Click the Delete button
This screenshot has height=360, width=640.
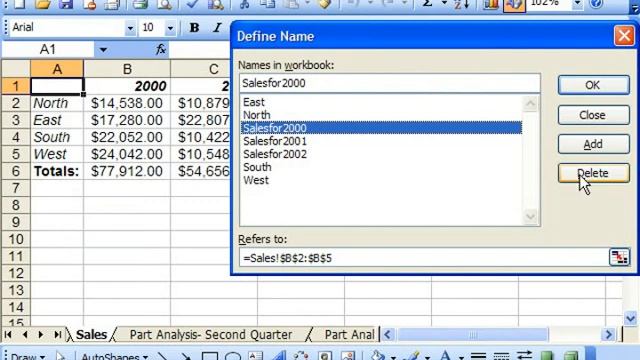tap(593, 173)
